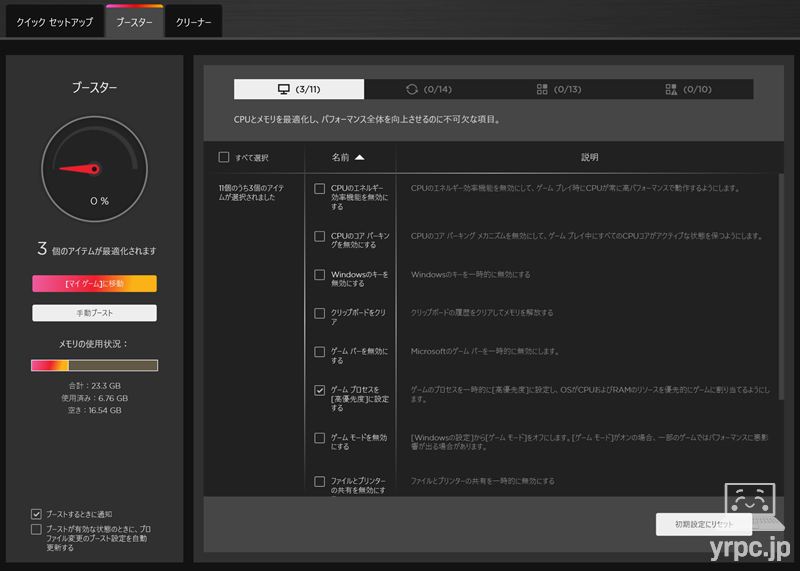Enable auto-update boost settings on profile change
Viewport: 800px width, 571px height.
tap(36, 529)
